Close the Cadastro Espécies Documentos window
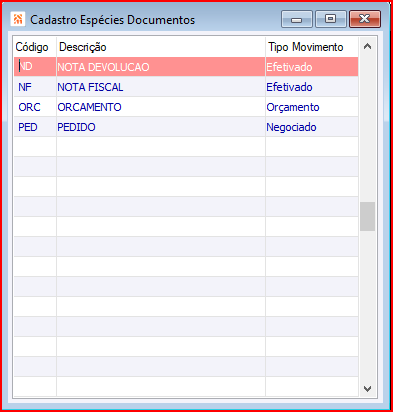Viewport: 393px width, 412px height. click(x=365, y=19)
